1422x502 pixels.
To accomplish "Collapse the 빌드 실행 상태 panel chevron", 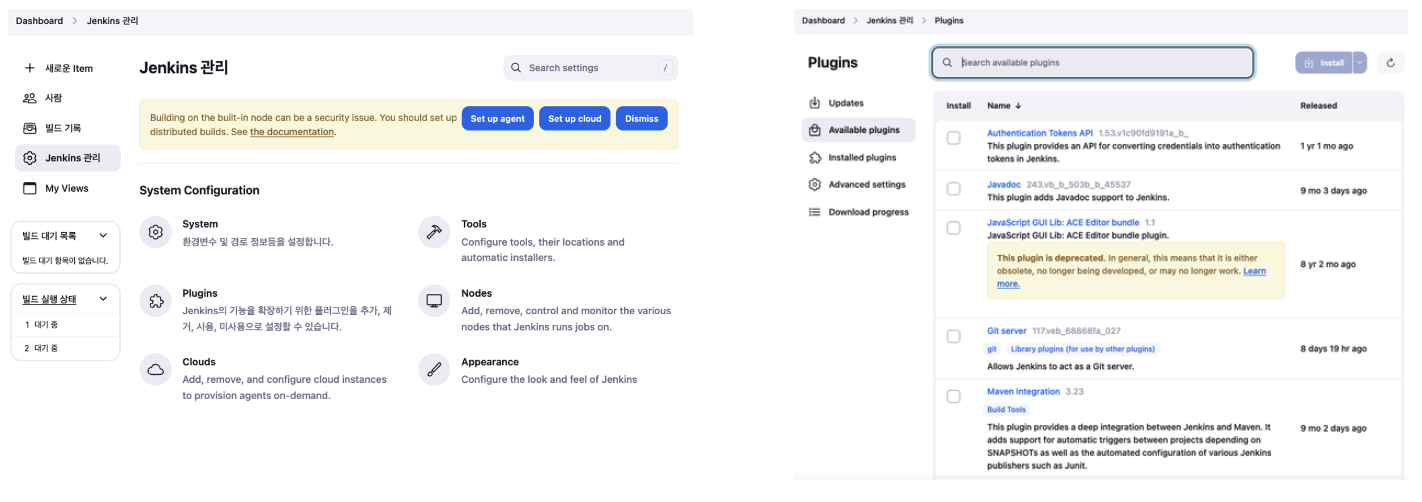I will (102, 299).
